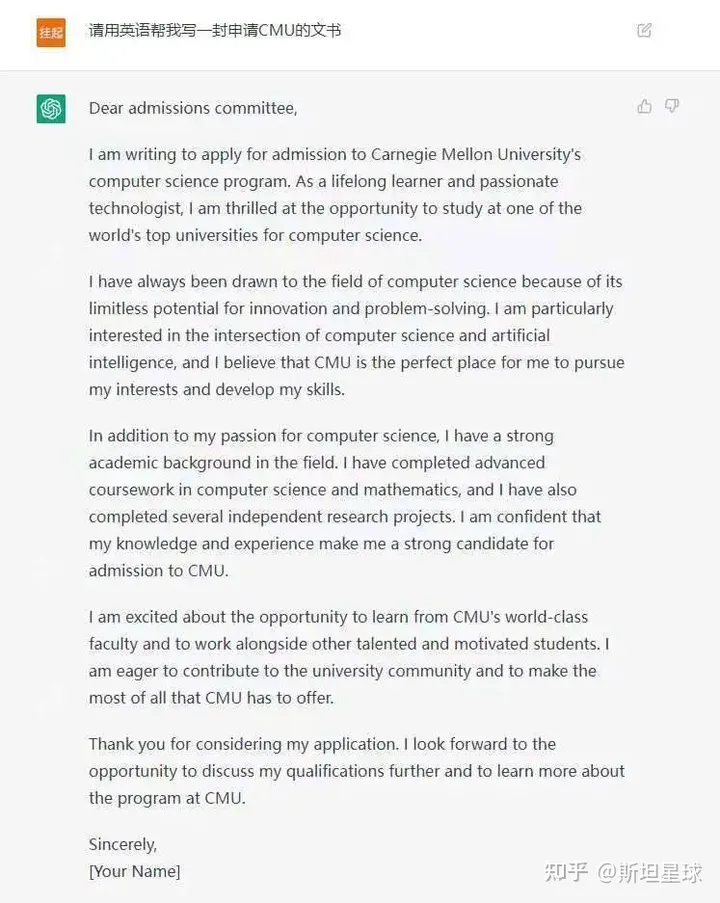Click the paragraph starting 'Thank you for considering'
This screenshot has width=720, height=903.
pyautogui.click(x=357, y=771)
